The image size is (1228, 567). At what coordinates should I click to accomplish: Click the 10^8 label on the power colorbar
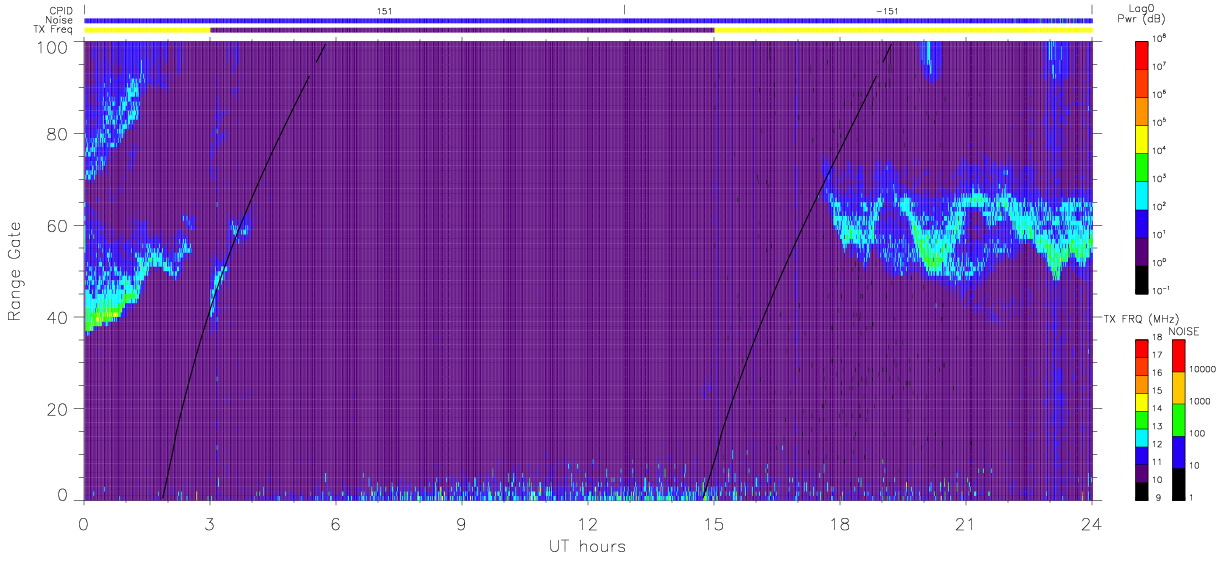(x=1159, y=38)
